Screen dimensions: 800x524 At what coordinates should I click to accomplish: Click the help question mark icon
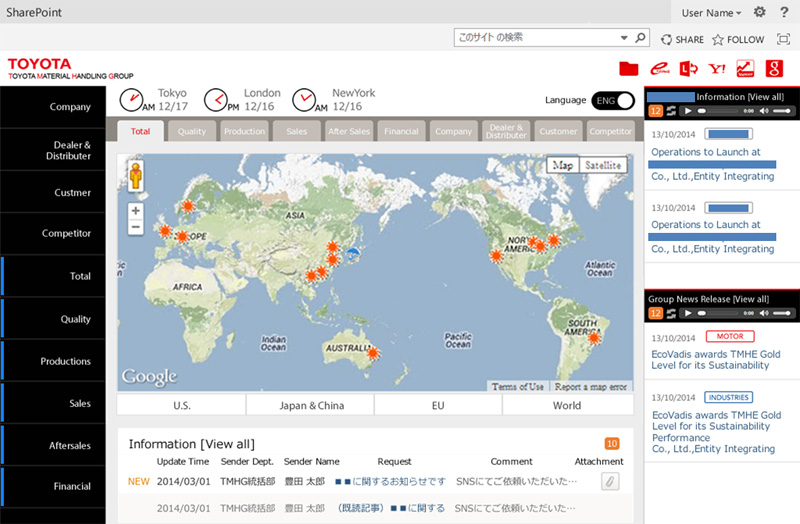pyautogui.click(x=783, y=12)
